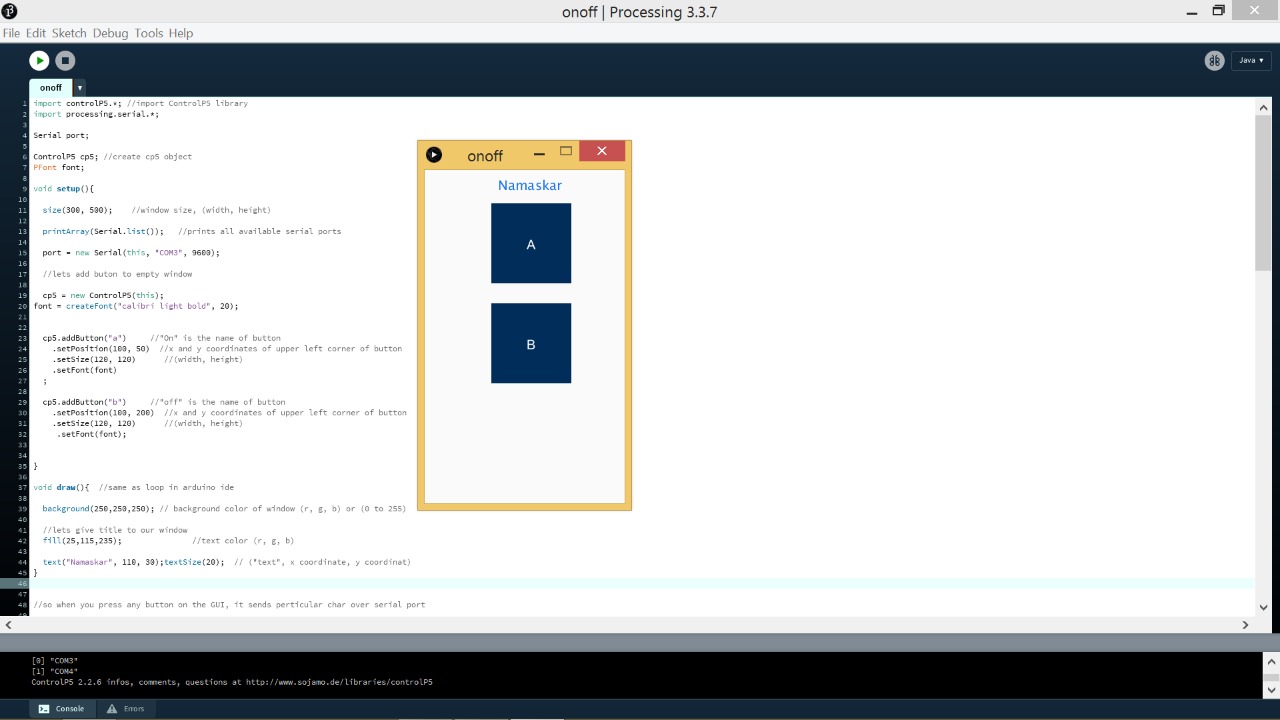Click console line "[0] "COM3""
This screenshot has height=720, width=1280.
tap(54, 661)
